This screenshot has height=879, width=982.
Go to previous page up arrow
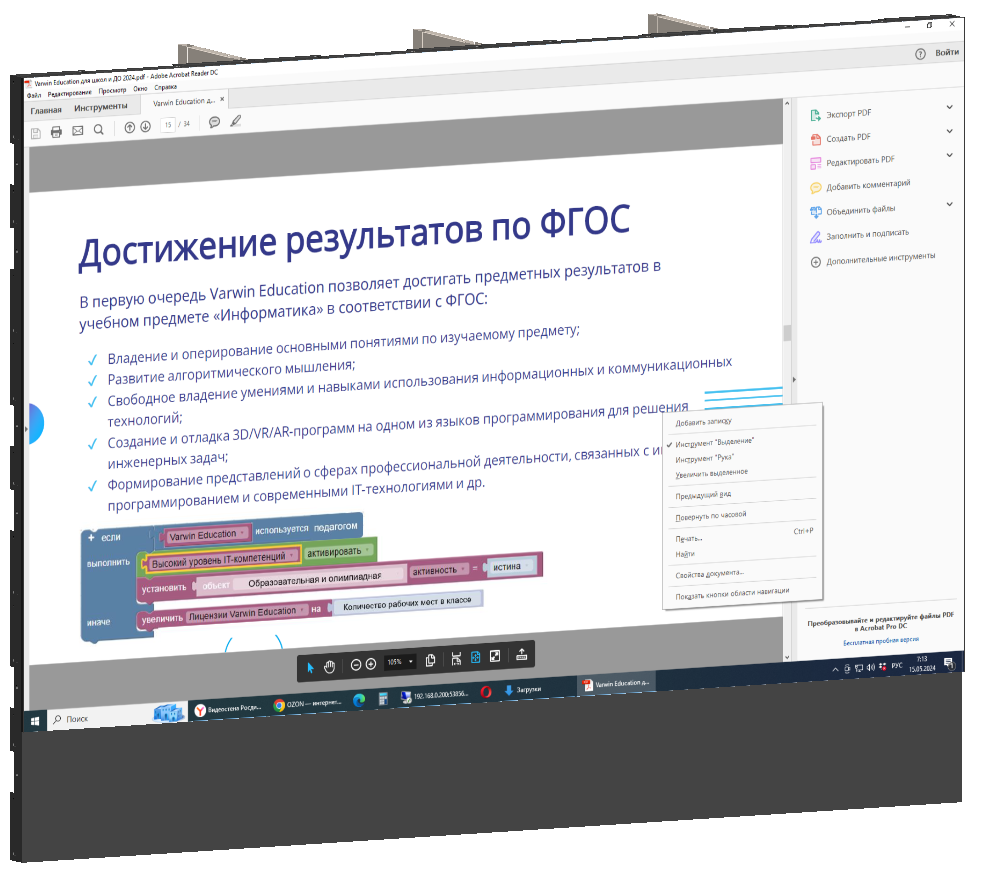coord(130,128)
